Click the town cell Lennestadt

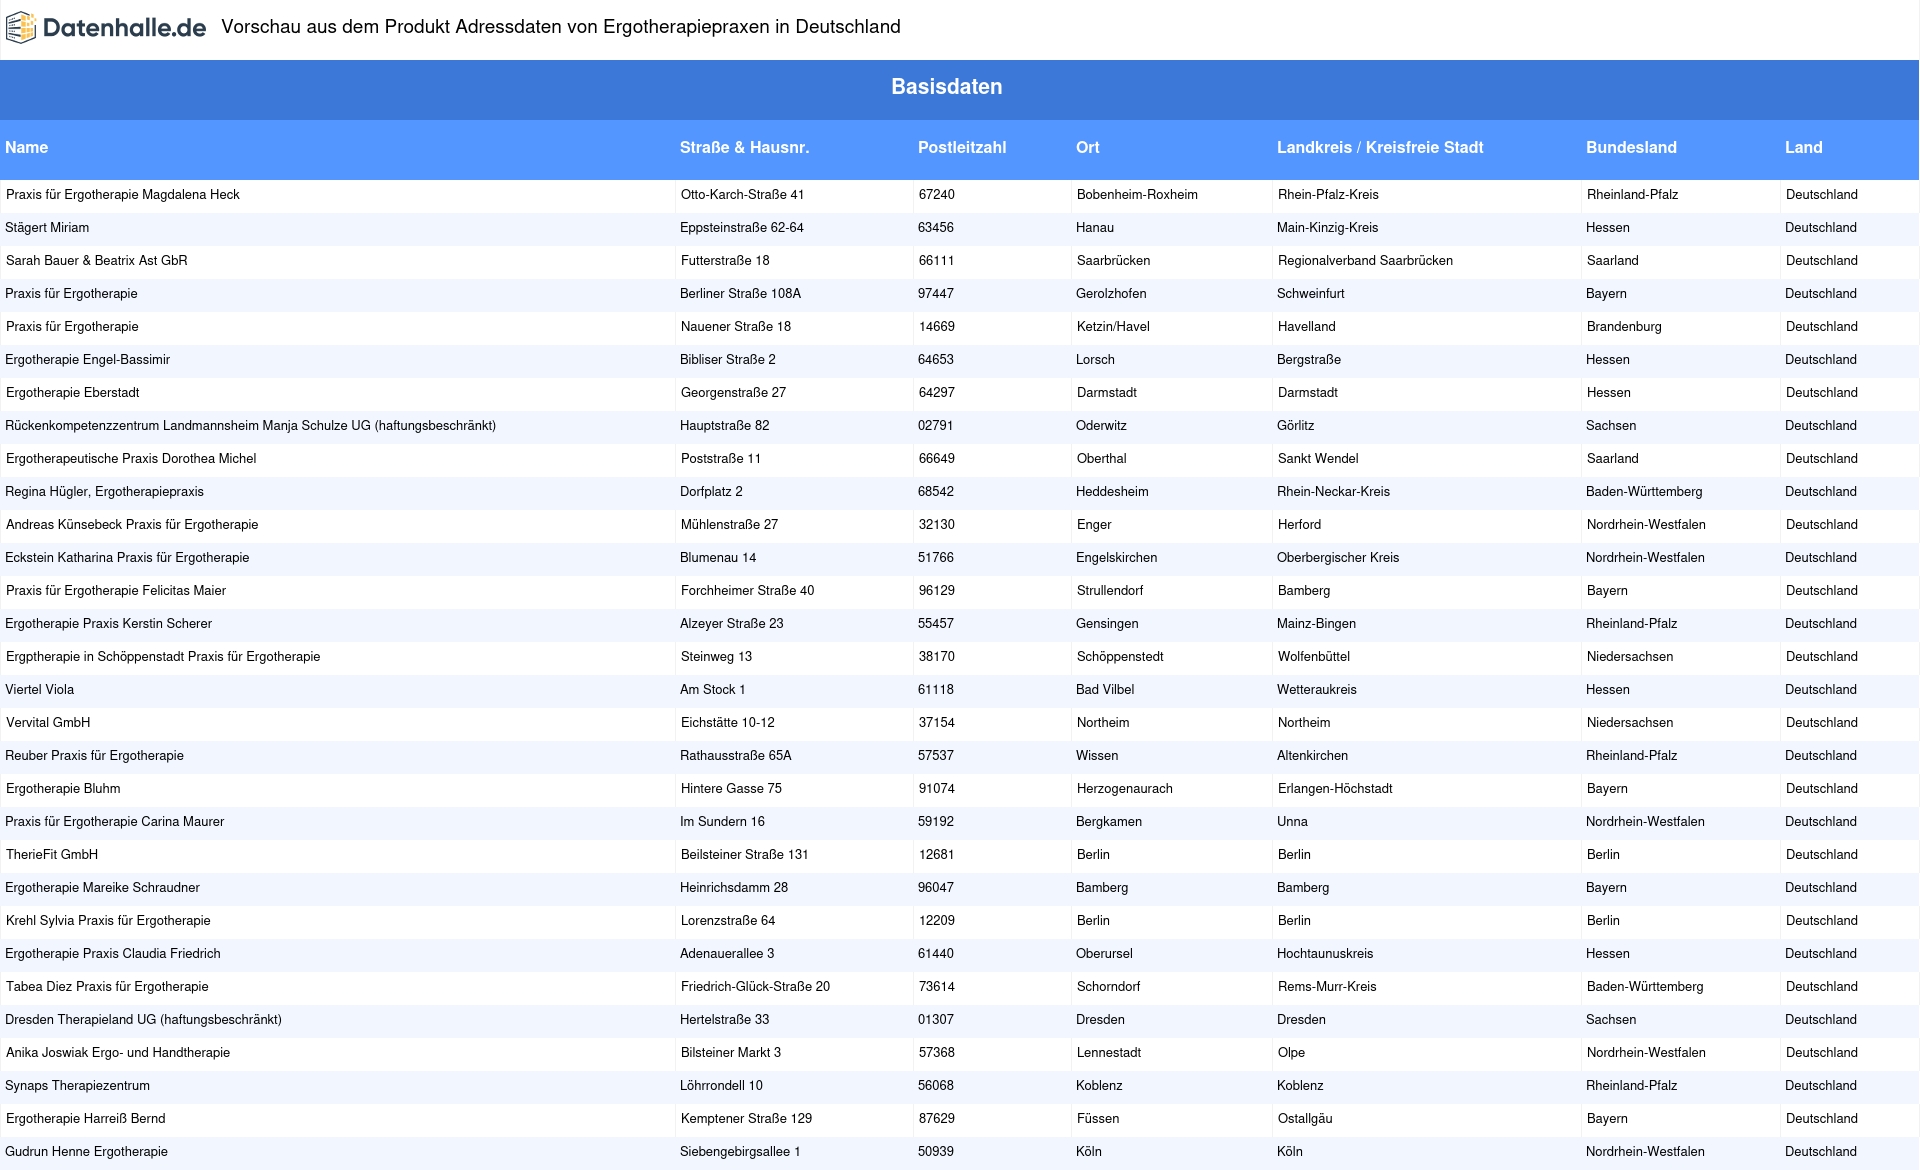point(1108,1053)
